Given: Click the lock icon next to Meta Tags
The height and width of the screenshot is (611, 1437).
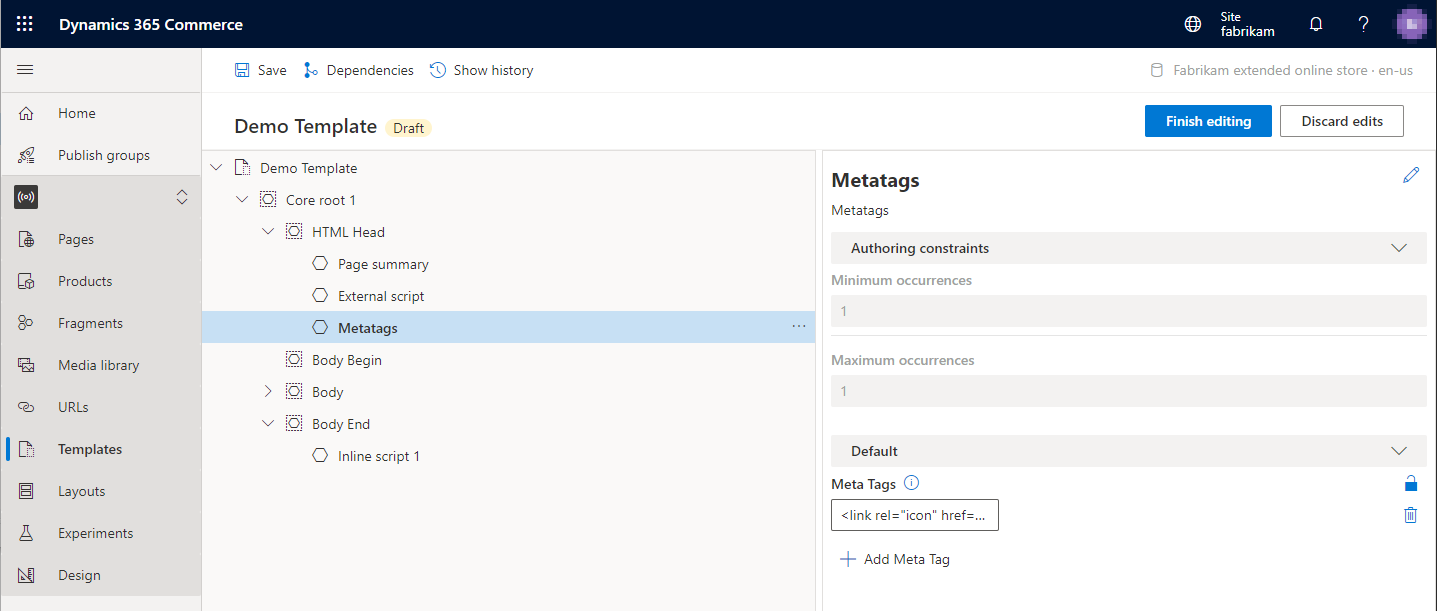Looking at the screenshot, I should [x=1410, y=483].
